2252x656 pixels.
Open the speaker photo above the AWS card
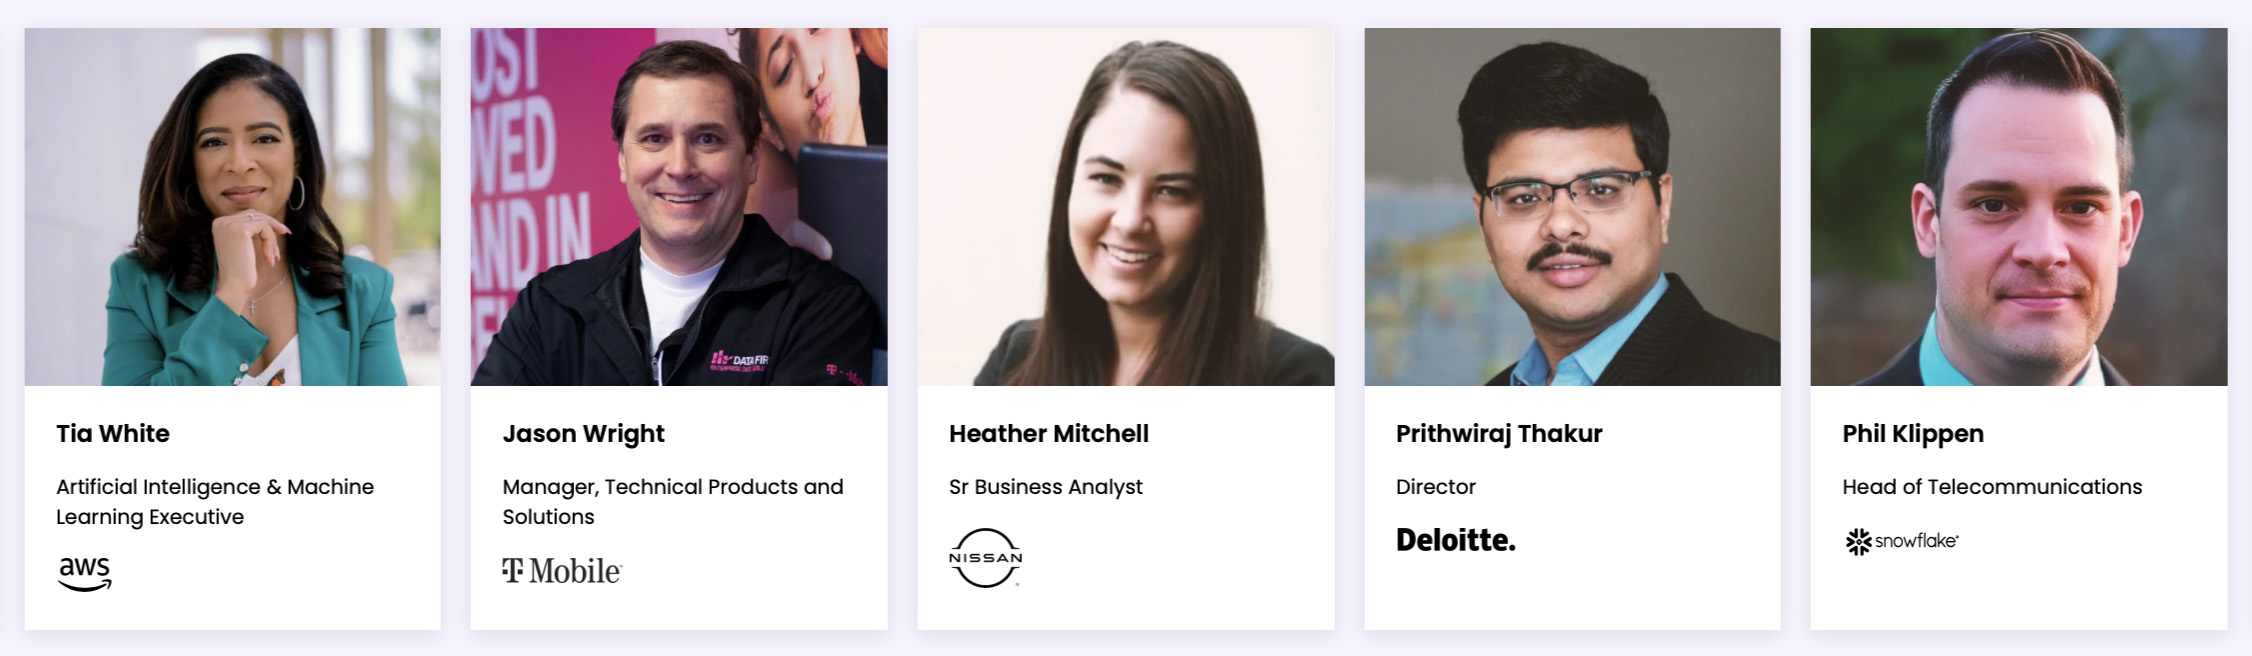point(232,207)
